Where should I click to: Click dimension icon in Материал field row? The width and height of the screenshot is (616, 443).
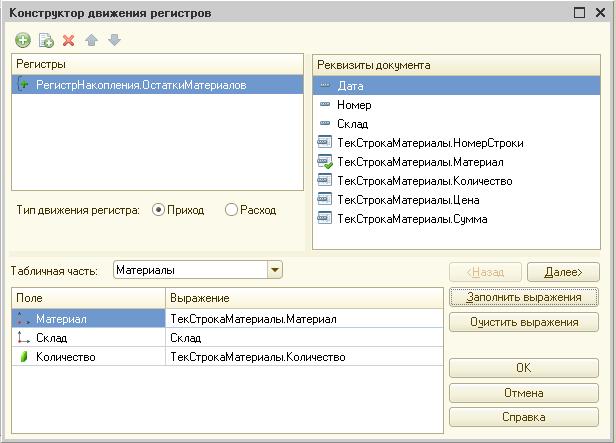pyautogui.click(x=24, y=319)
